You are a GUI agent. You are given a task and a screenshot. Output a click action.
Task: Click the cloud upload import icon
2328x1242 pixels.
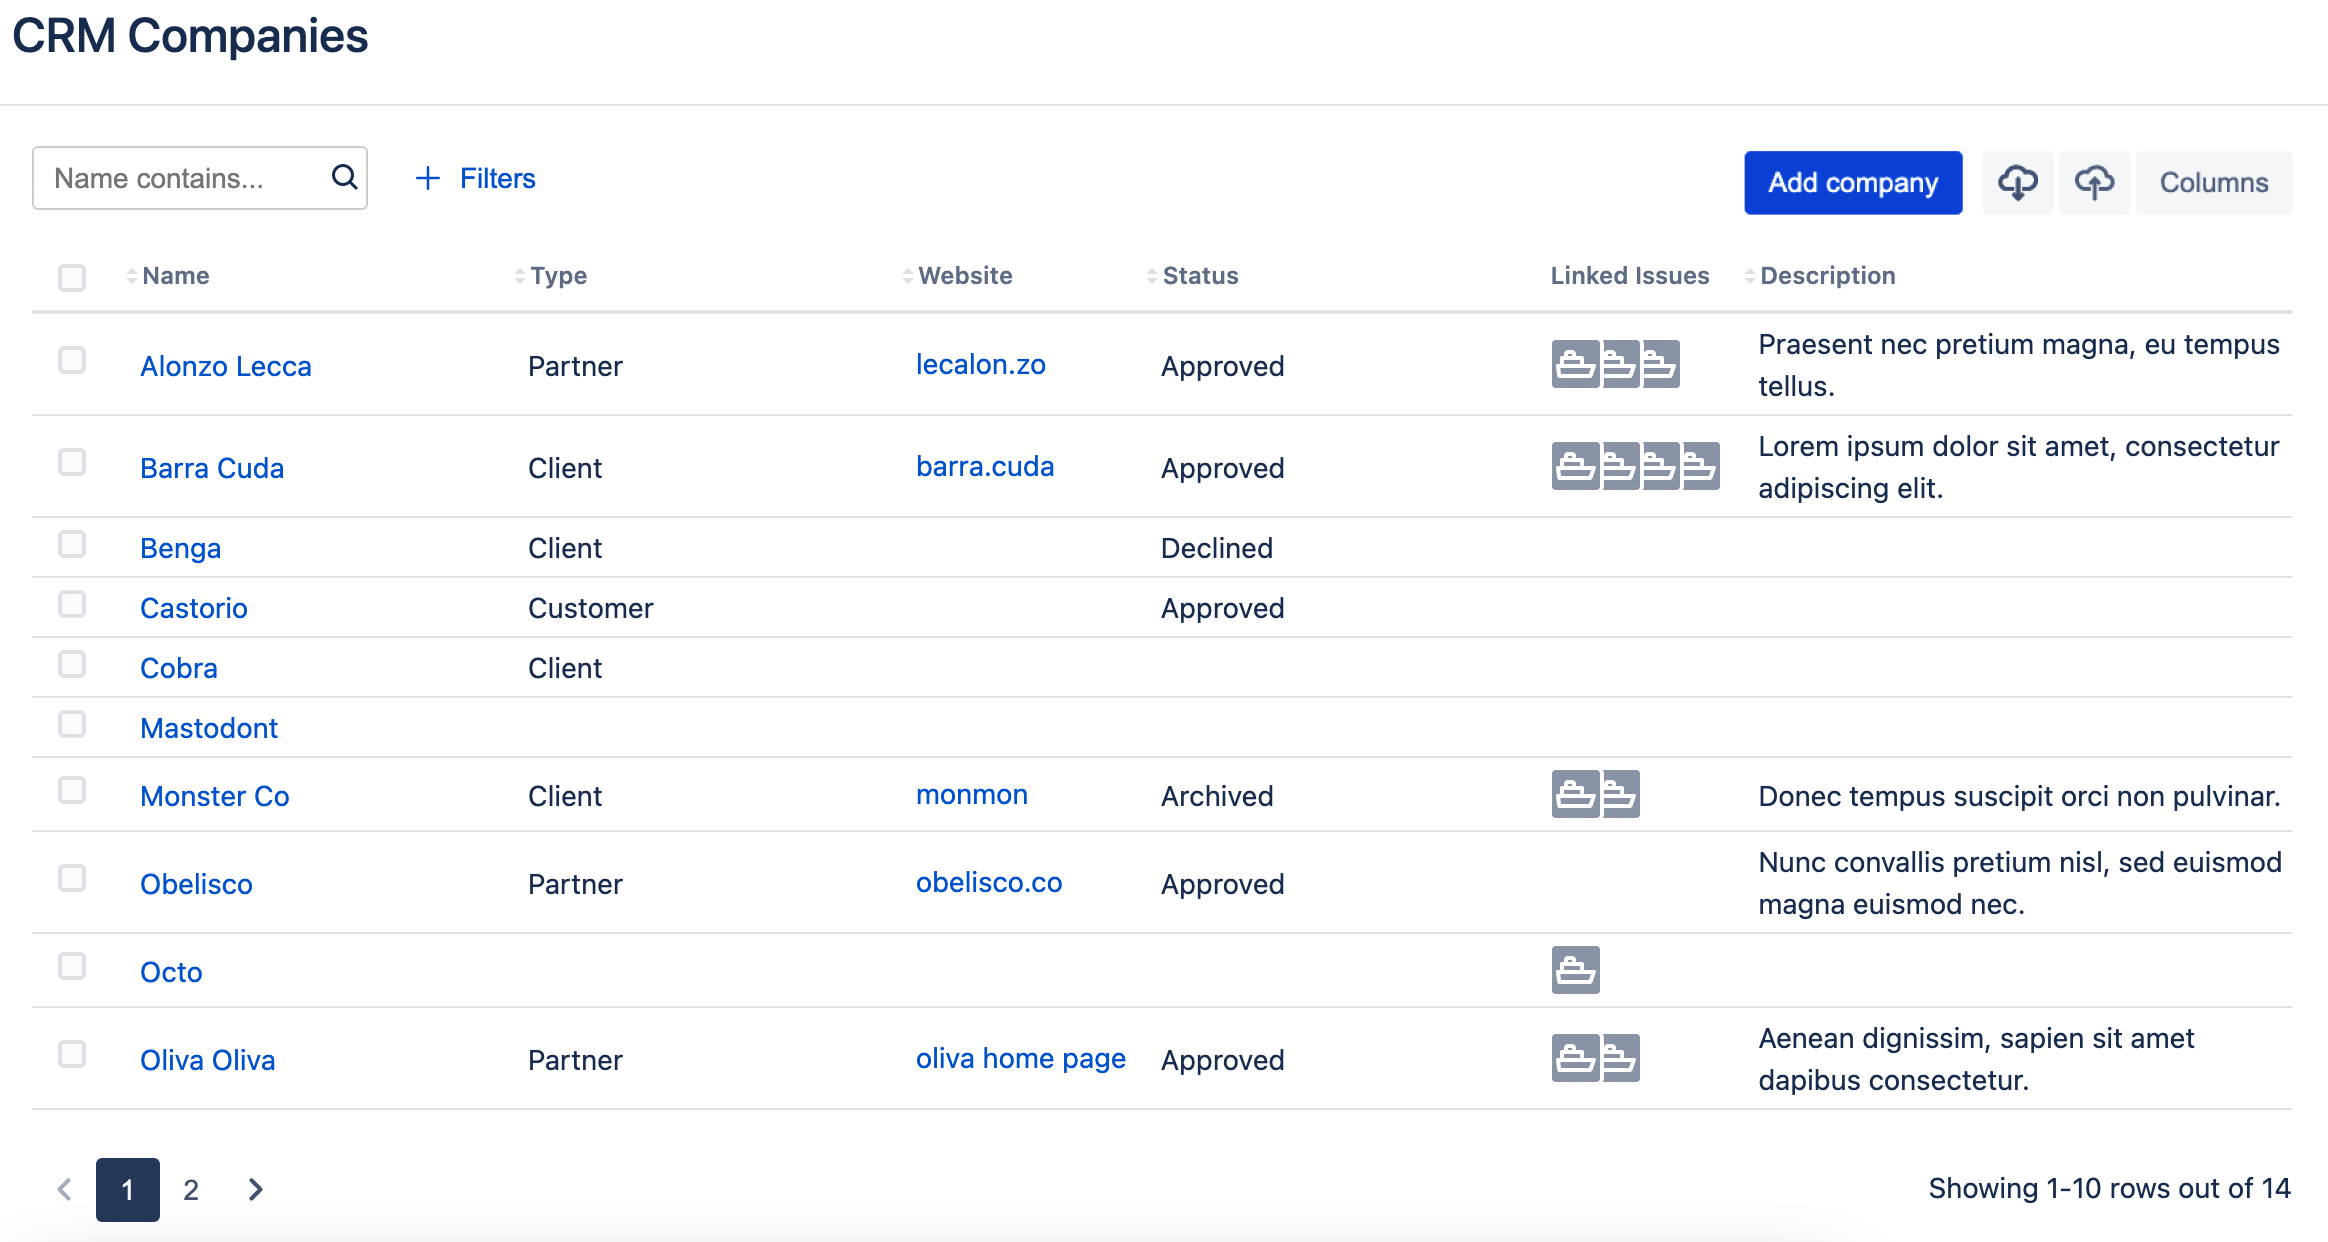2093,182
